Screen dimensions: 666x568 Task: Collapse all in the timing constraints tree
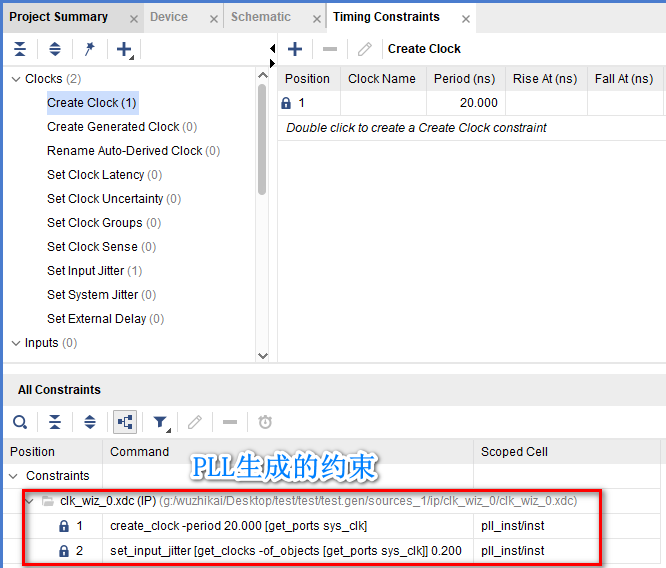[20, 49]
